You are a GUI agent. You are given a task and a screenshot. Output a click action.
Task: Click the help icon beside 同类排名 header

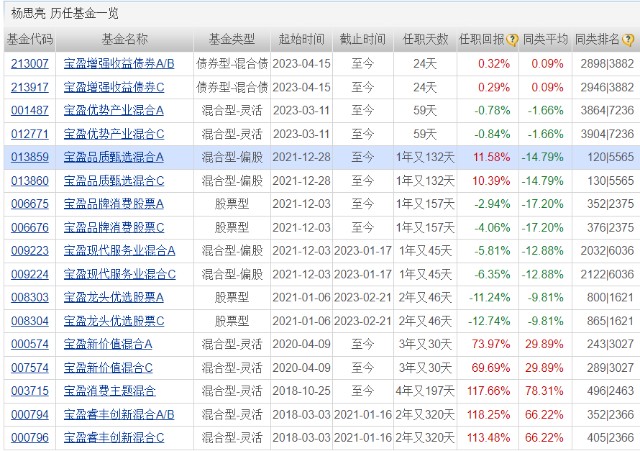click(x=629, y=40)
